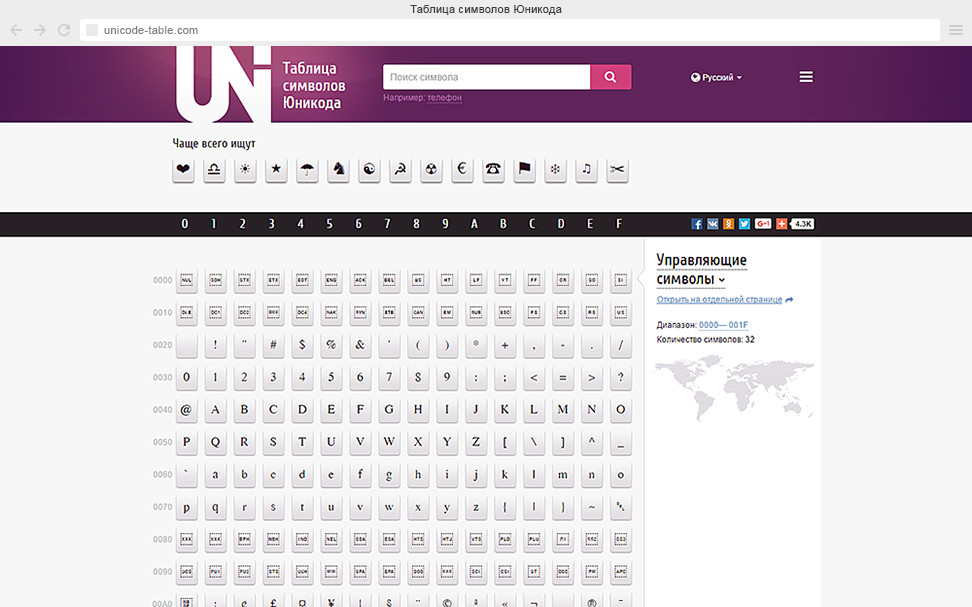Click the chess knight symbol
Image resolution: width=972 pixels, height=607 pixels.
pyautogui.click(x=339, y=170)
